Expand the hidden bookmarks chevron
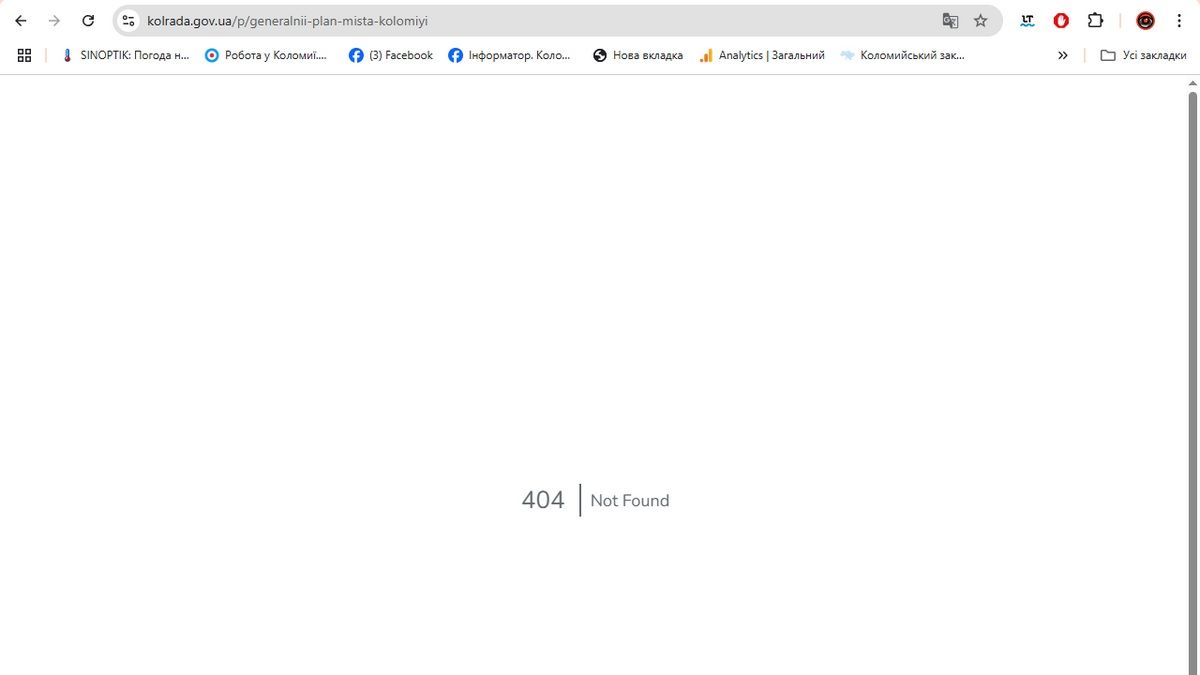 point(1062,56)
